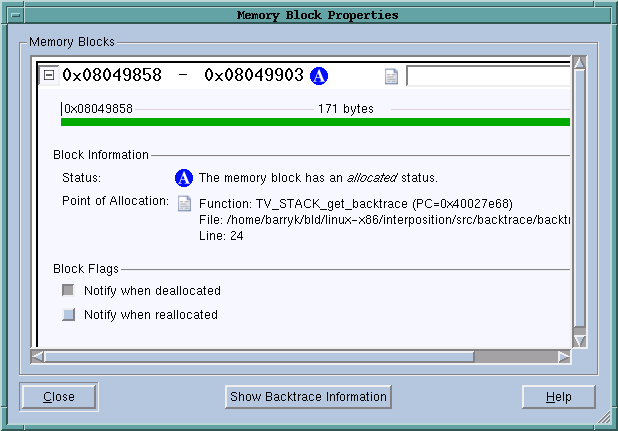
Task: Click the vertical scrollbar down arrow
Action: tap(578, 340)
